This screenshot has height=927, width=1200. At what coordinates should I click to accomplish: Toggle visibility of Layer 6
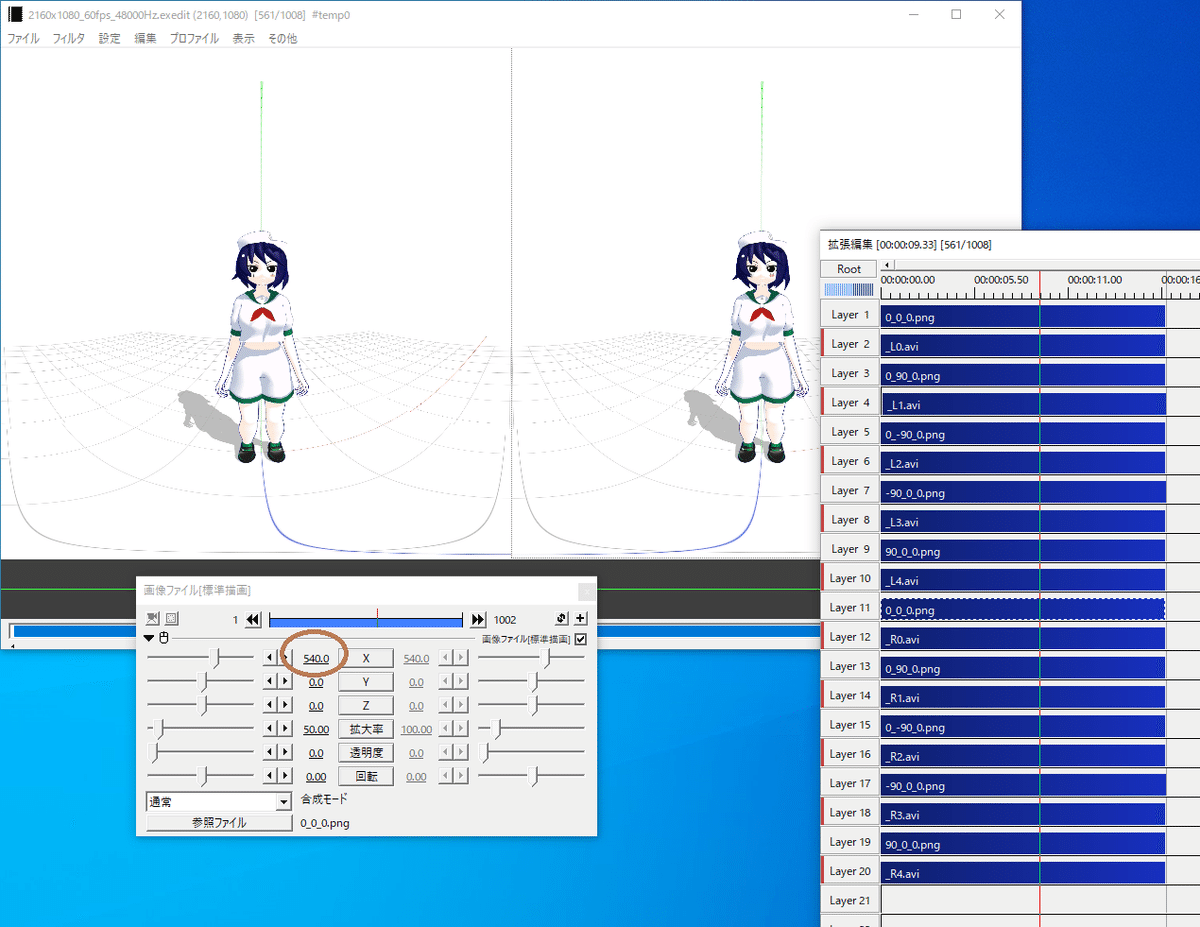850,461
